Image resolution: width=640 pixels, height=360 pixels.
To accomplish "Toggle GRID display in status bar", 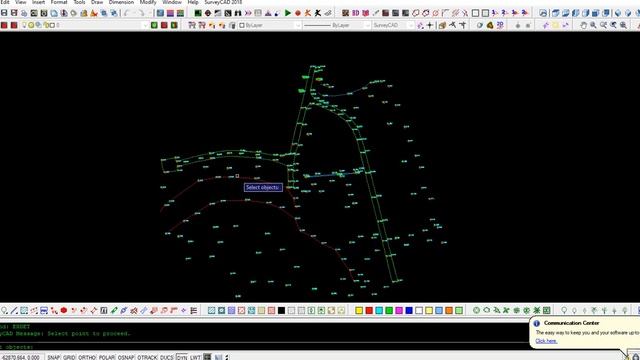I will click(69, 357).
